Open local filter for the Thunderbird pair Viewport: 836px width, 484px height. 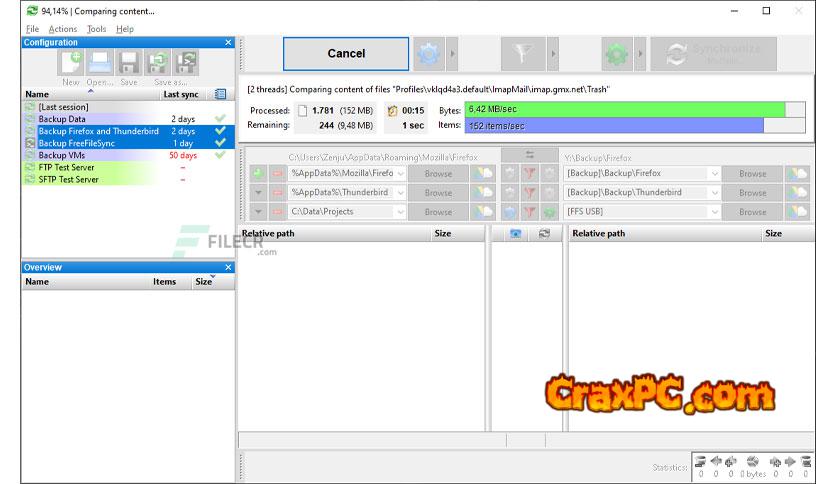click(x=529, y=192)
